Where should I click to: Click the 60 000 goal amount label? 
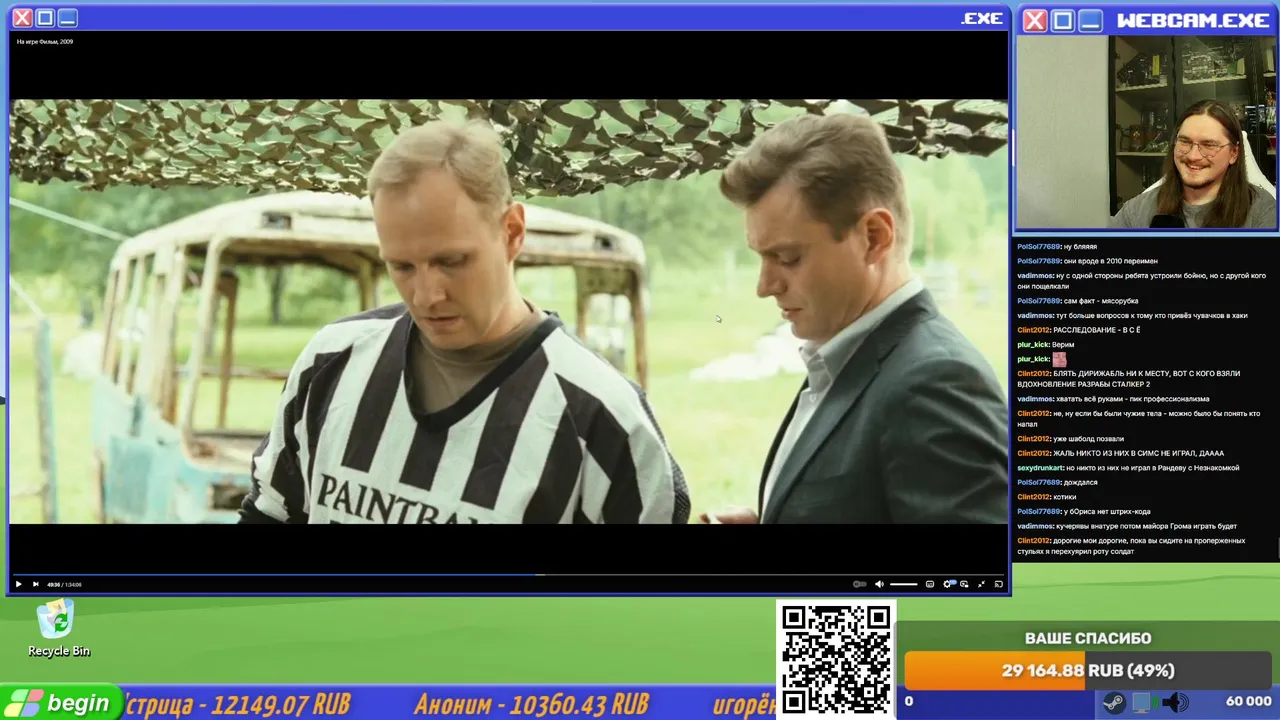(1248, 701)
